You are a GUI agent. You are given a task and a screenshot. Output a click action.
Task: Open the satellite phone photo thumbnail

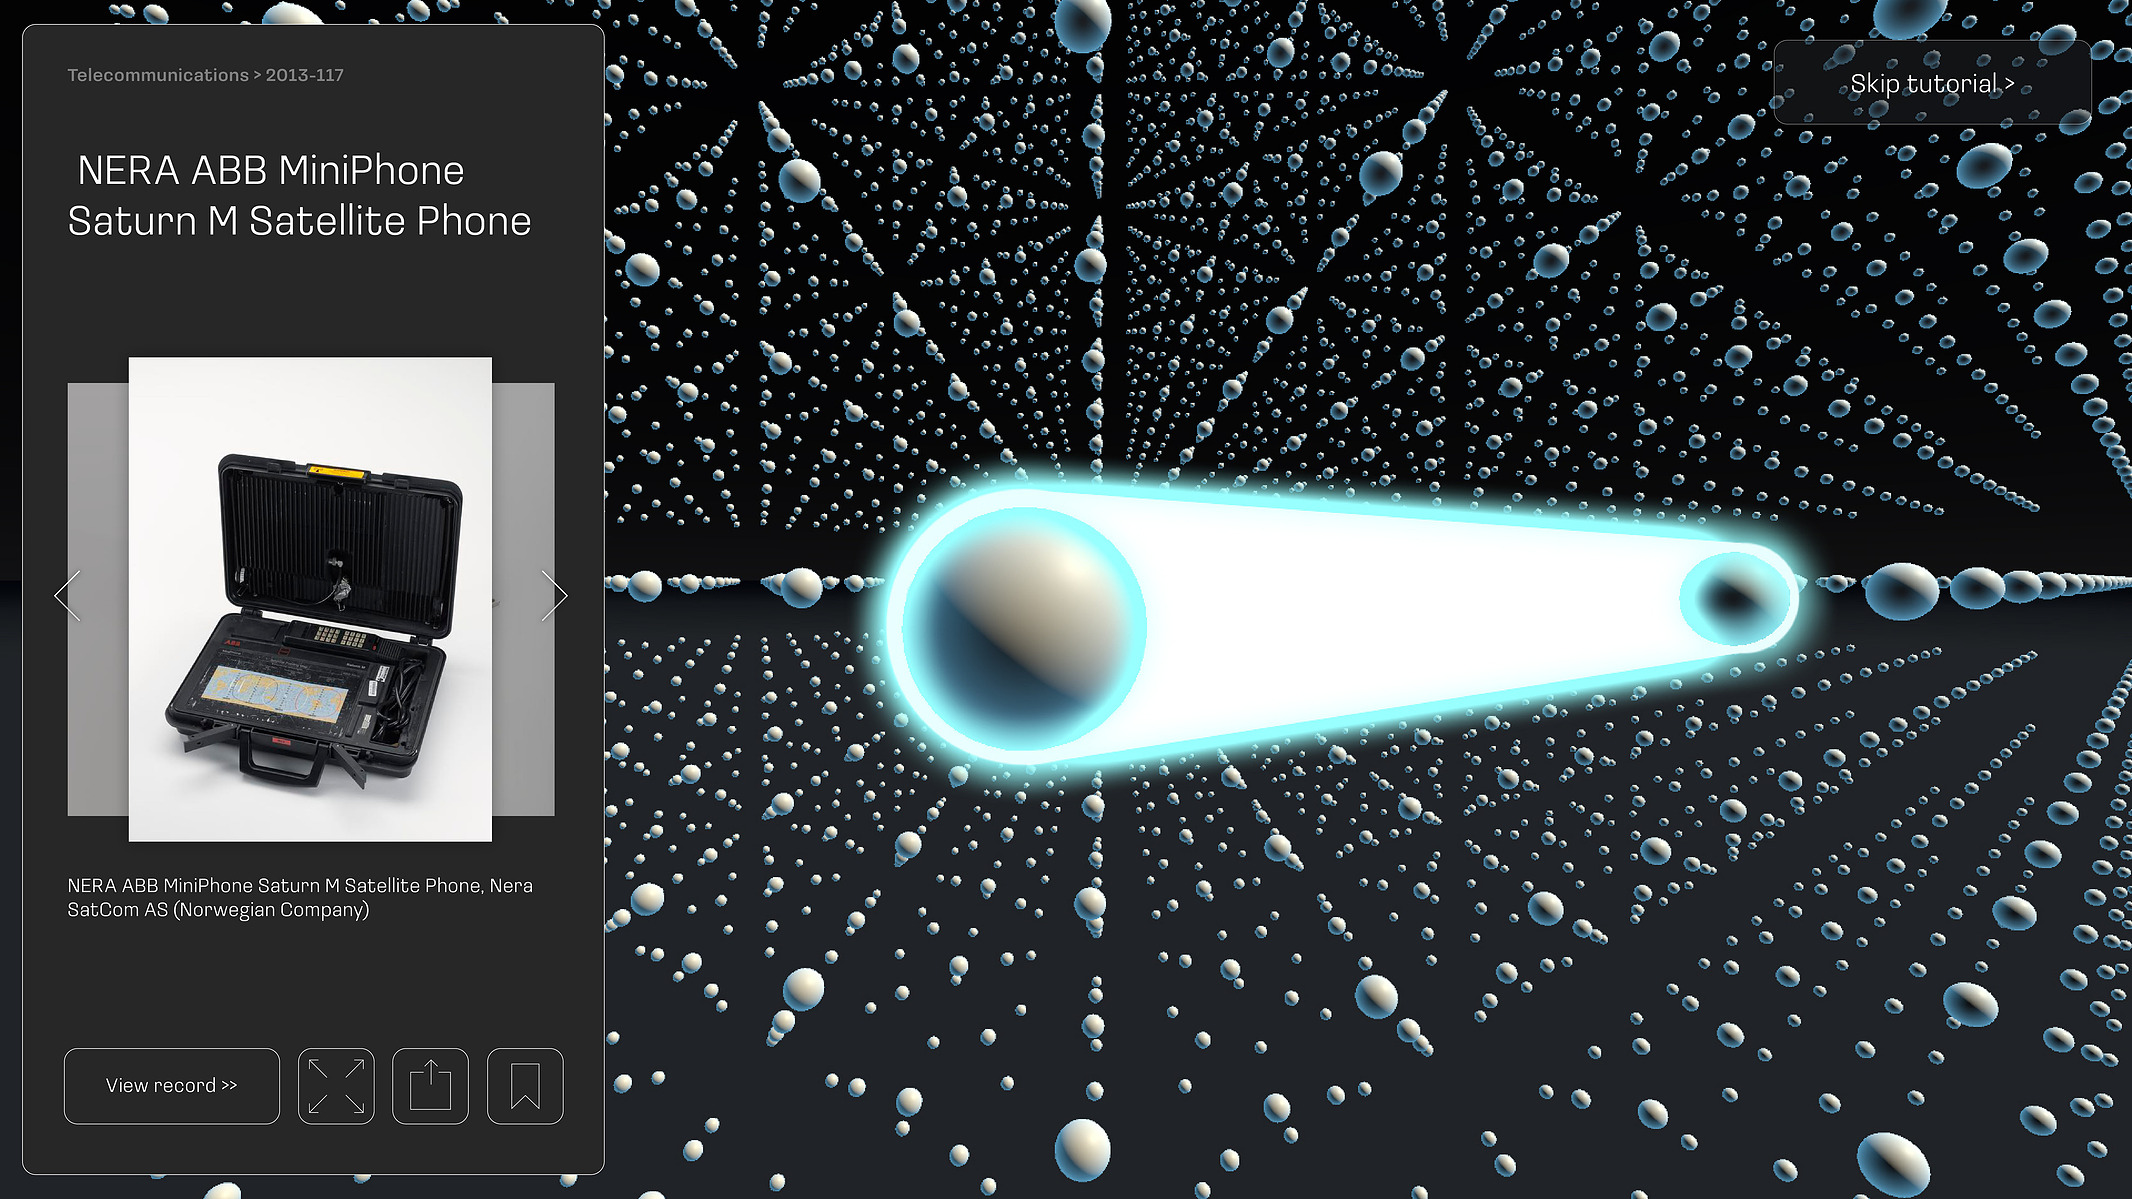pyautogui.click(x=310, y=599)
